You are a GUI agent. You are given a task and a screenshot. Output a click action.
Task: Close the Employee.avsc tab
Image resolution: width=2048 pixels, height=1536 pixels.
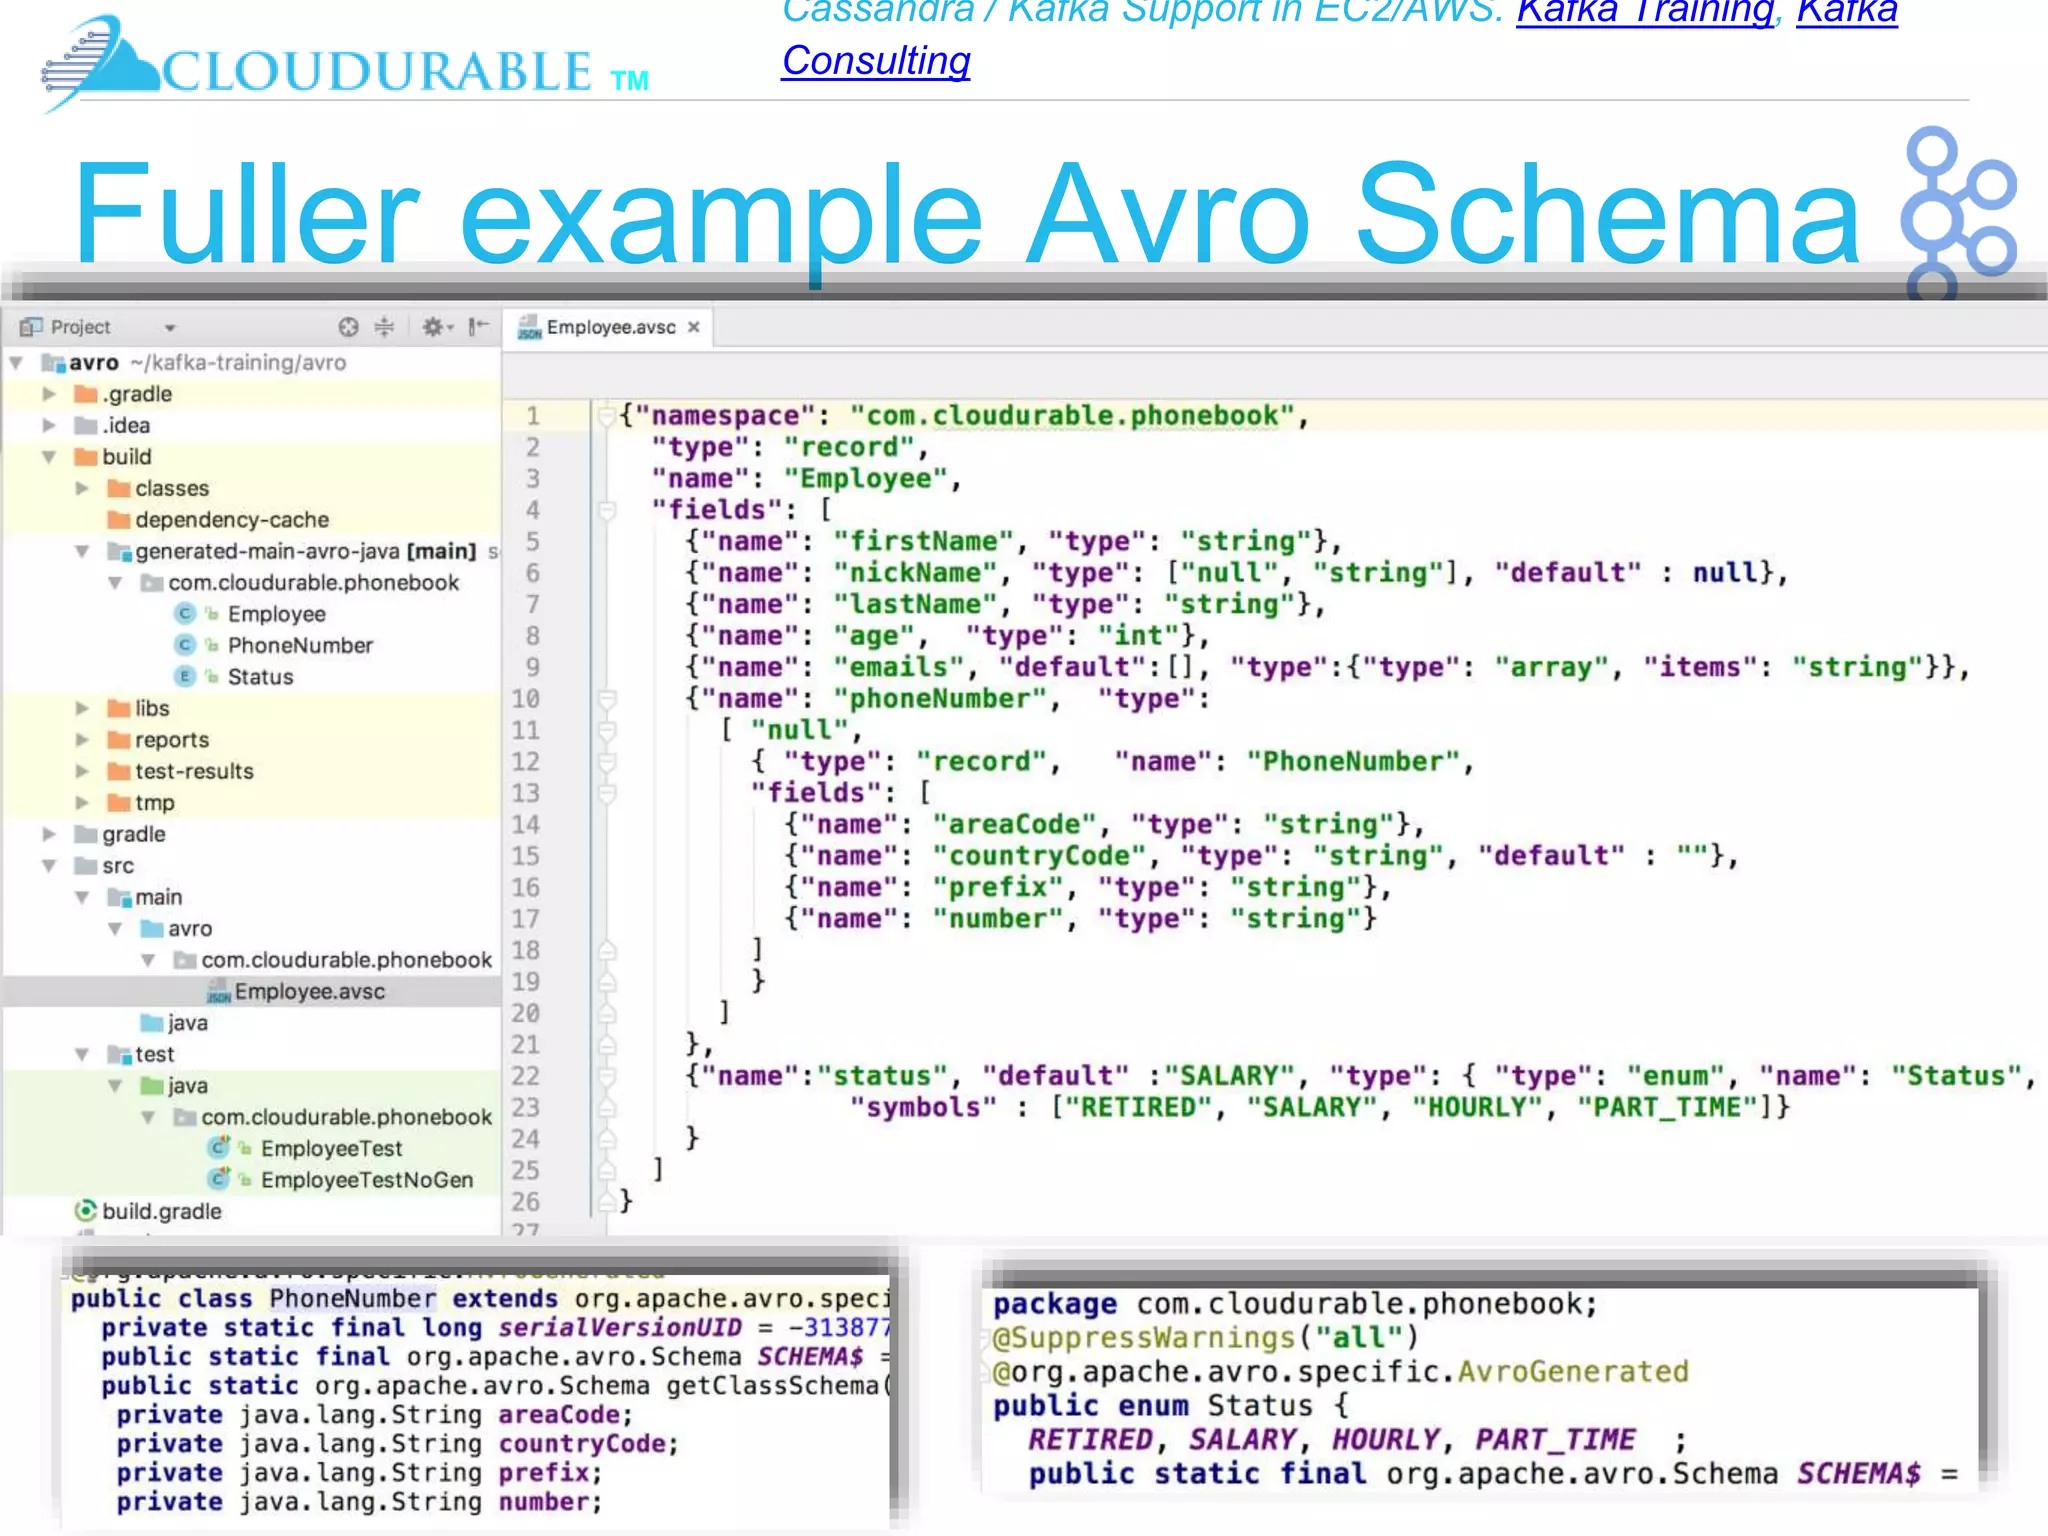[694, 327]
